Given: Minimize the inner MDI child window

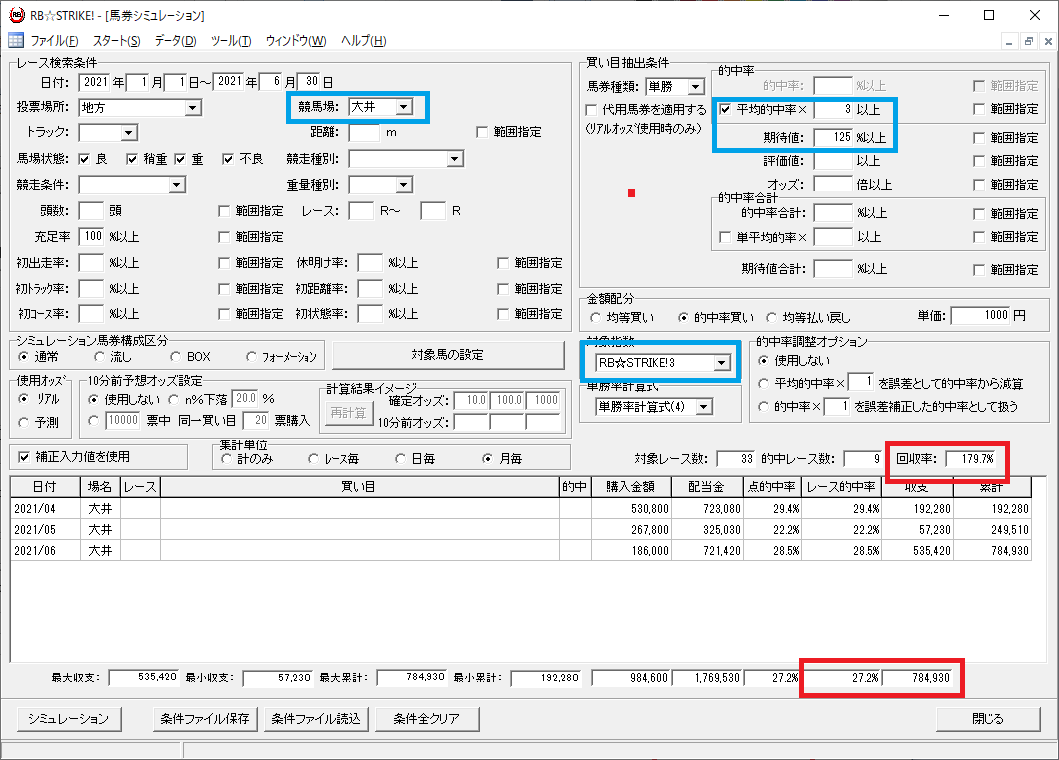Looking at the screenshot, I should (x=1009, y=41).
